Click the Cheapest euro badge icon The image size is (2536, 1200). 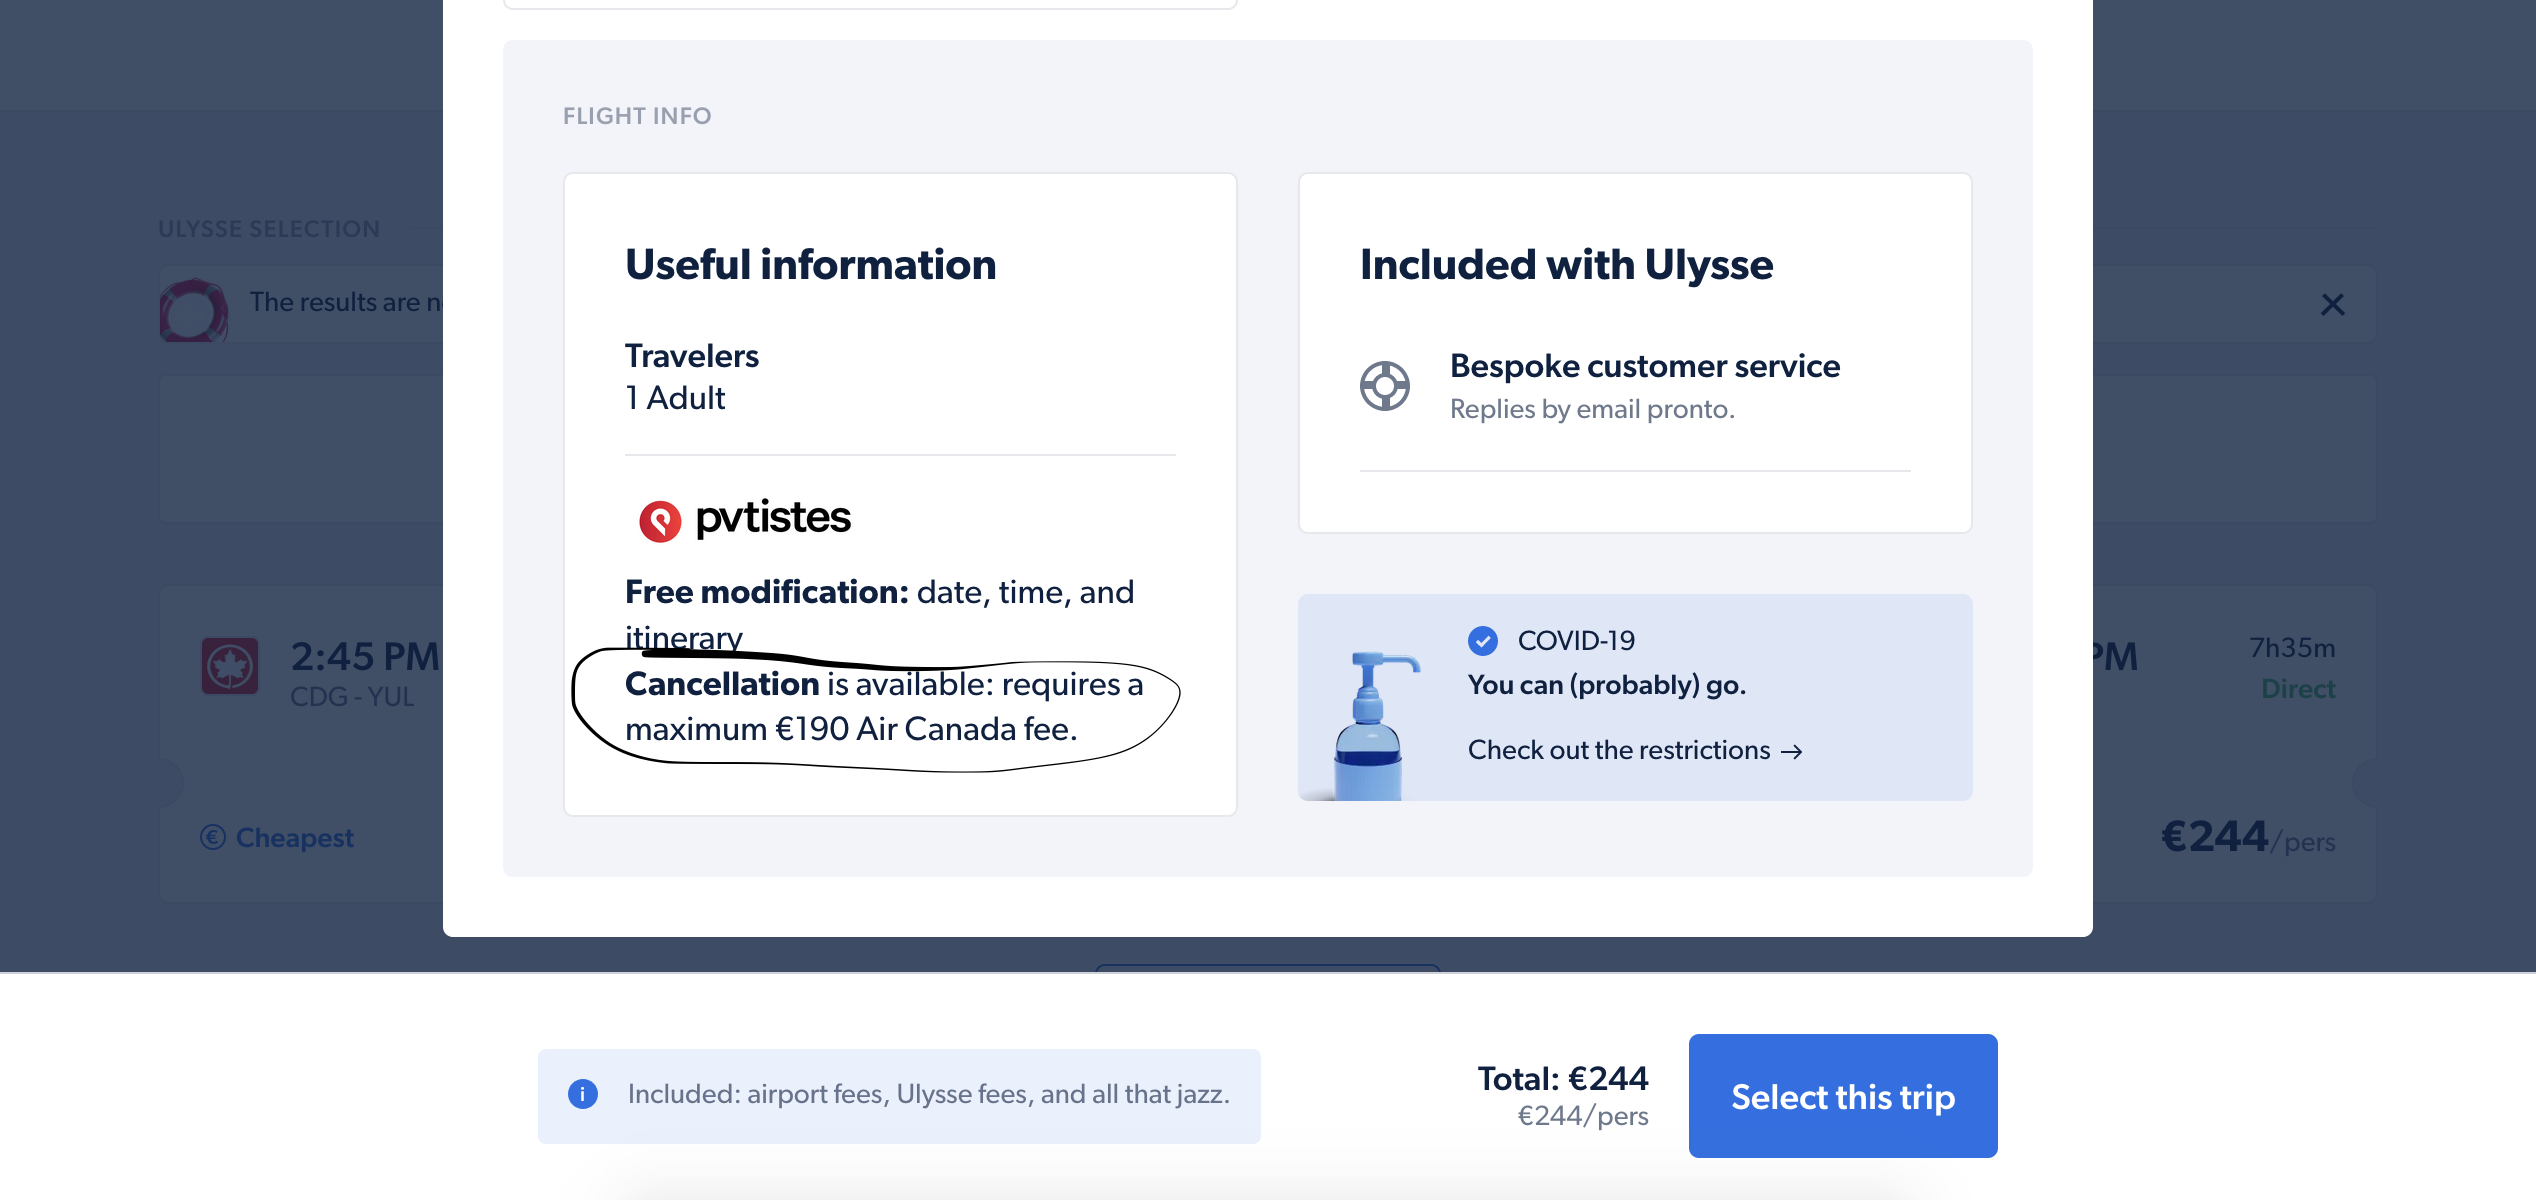pyautogui.click(x=212, y=837)
